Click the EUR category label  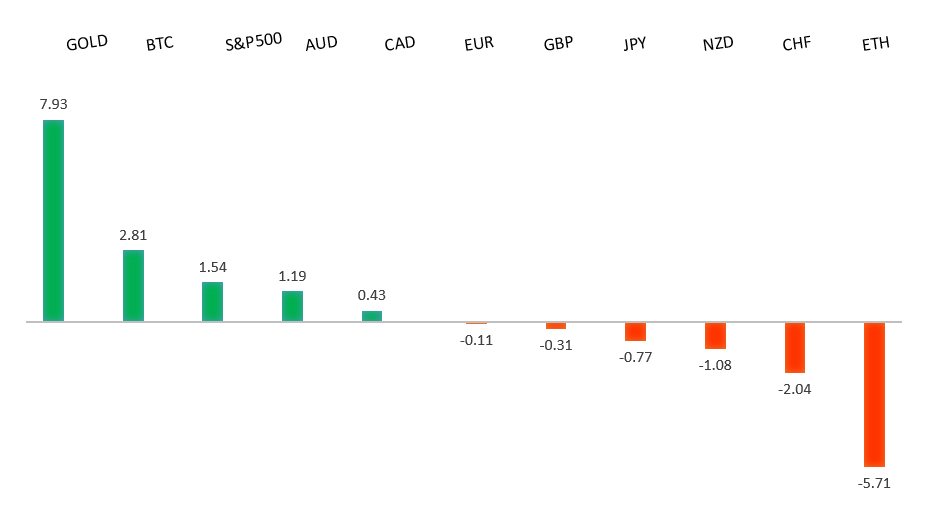pos(479,44)
